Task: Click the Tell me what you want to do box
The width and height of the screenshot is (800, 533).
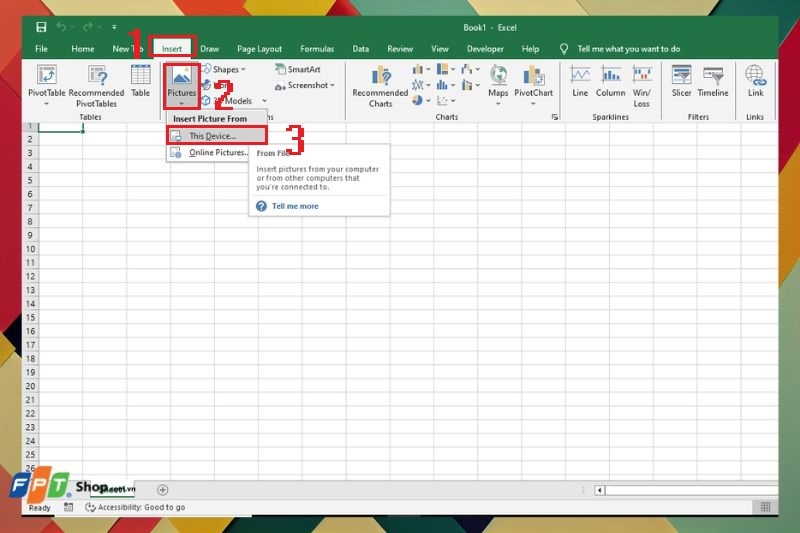Action: click(628, 48)
